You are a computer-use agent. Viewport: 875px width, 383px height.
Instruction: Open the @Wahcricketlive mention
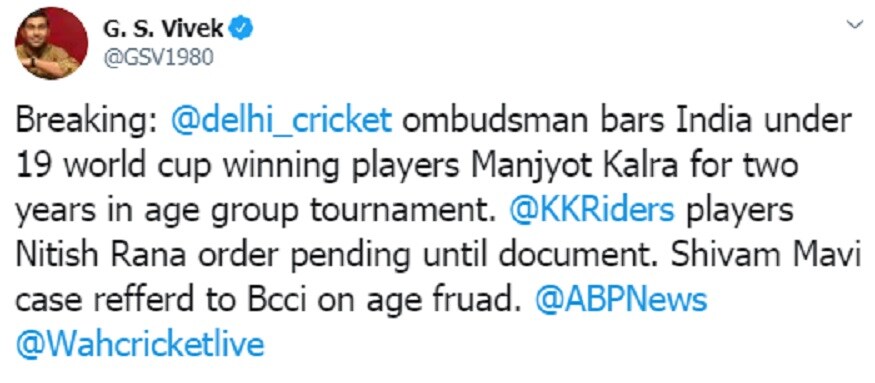[140, 346]
